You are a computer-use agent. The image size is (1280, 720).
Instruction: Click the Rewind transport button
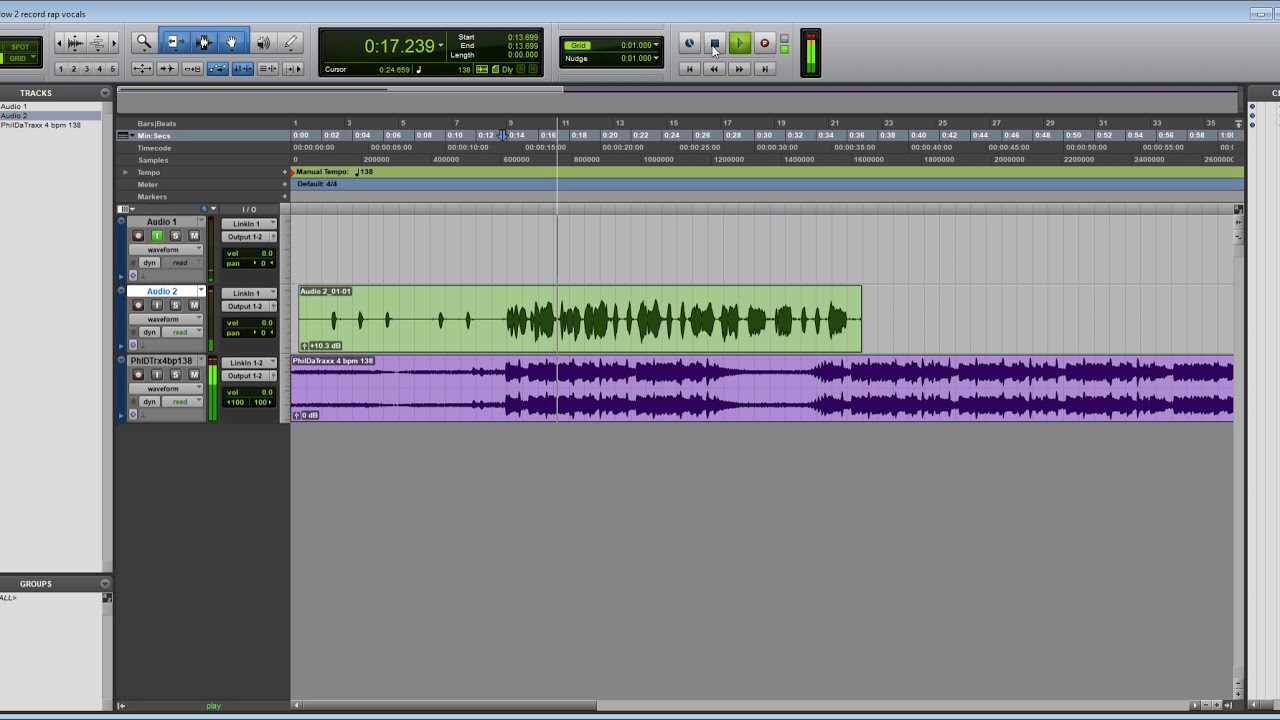(714, 69)
